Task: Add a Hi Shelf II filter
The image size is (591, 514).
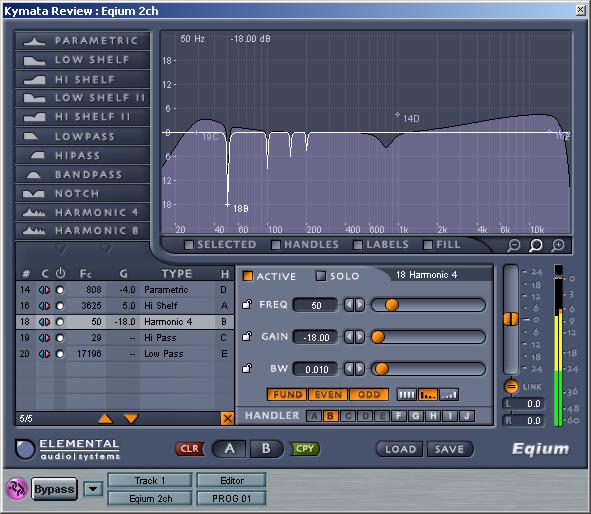Action: point(82,117)
